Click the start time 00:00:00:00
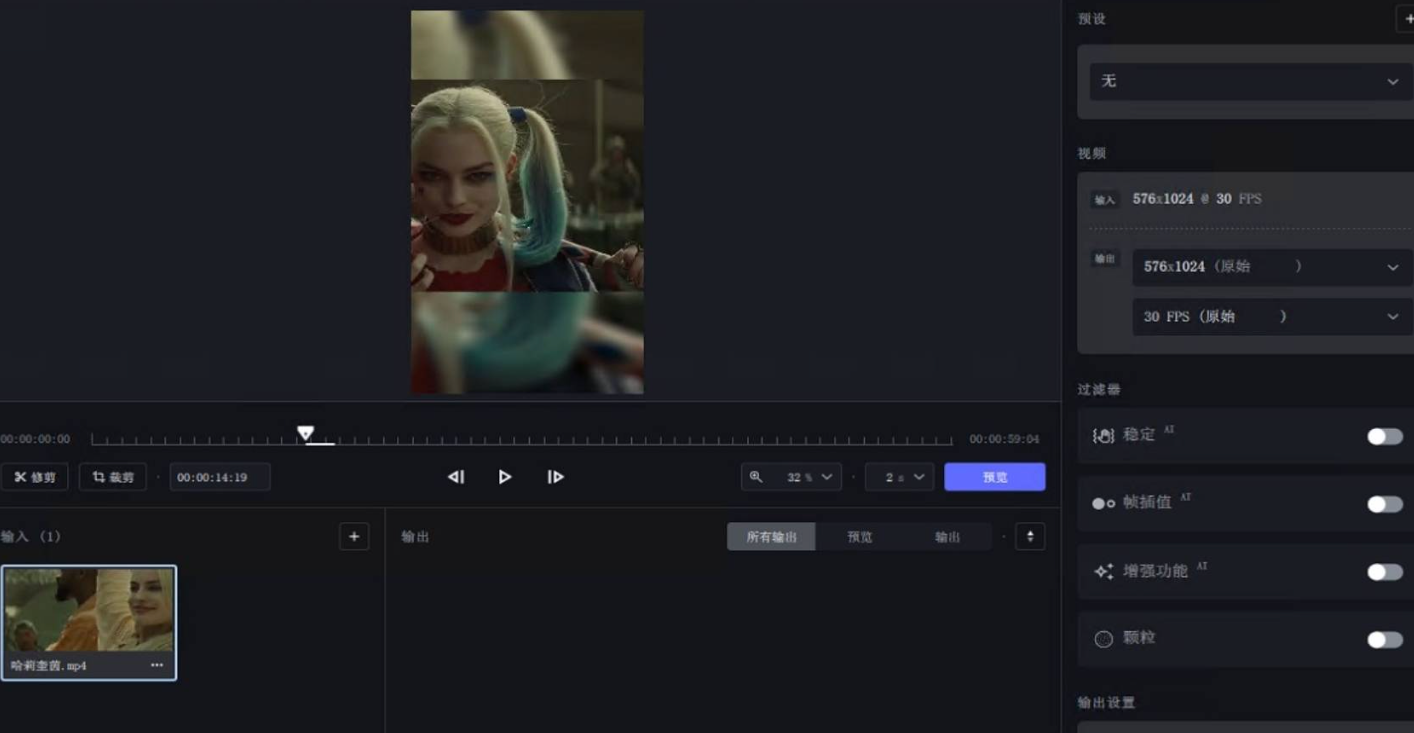The width and height of the screenshot is (1414, 733). point(35,439)
